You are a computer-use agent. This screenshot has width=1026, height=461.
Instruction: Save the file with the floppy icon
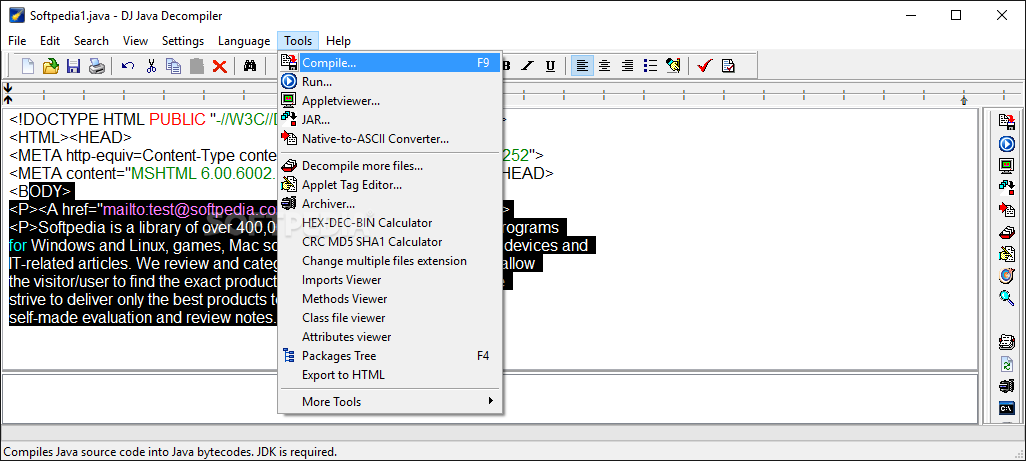tap(73, 66)
